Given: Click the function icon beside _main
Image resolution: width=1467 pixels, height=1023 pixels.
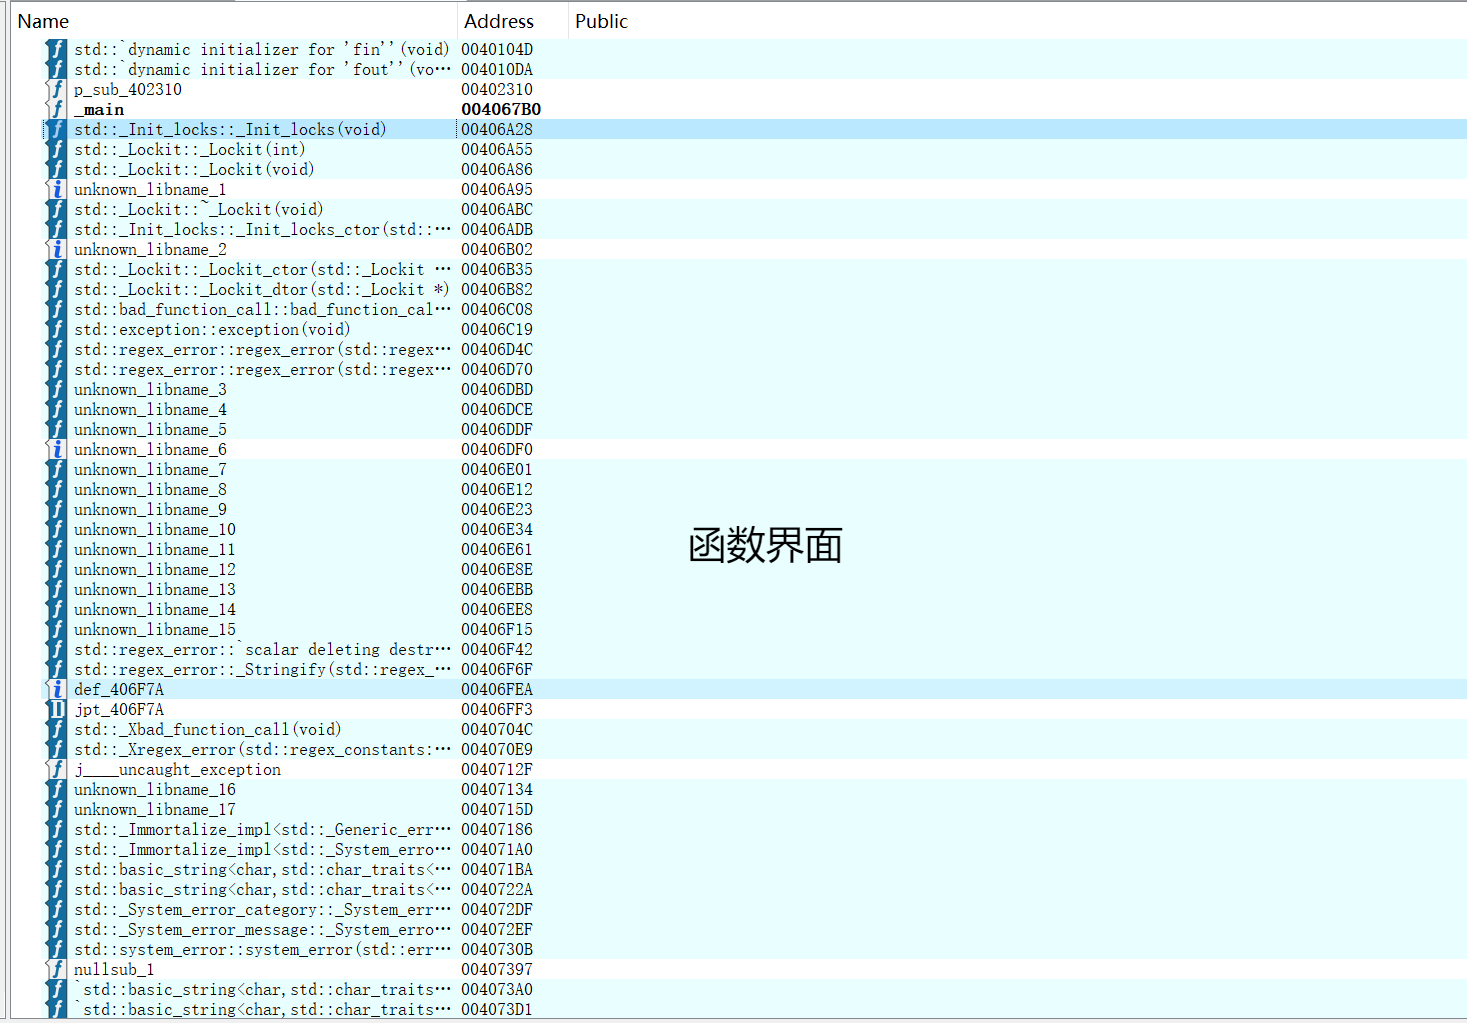Looking at the screenshot, I should pos(56,109).
